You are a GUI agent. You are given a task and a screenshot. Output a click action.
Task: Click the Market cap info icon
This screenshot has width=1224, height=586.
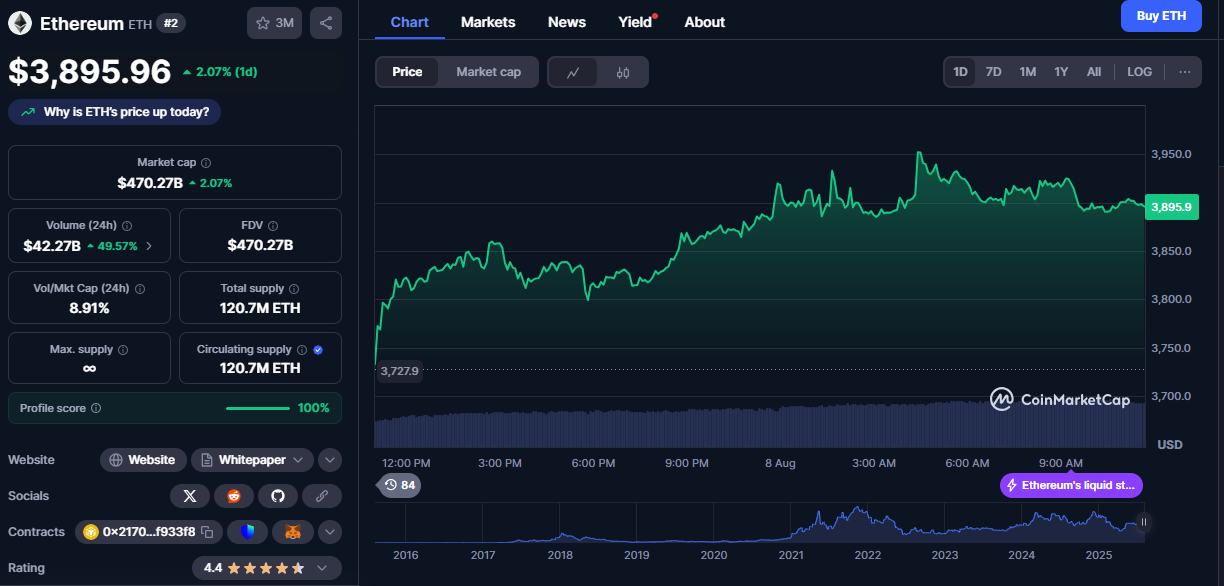(206, 162)
